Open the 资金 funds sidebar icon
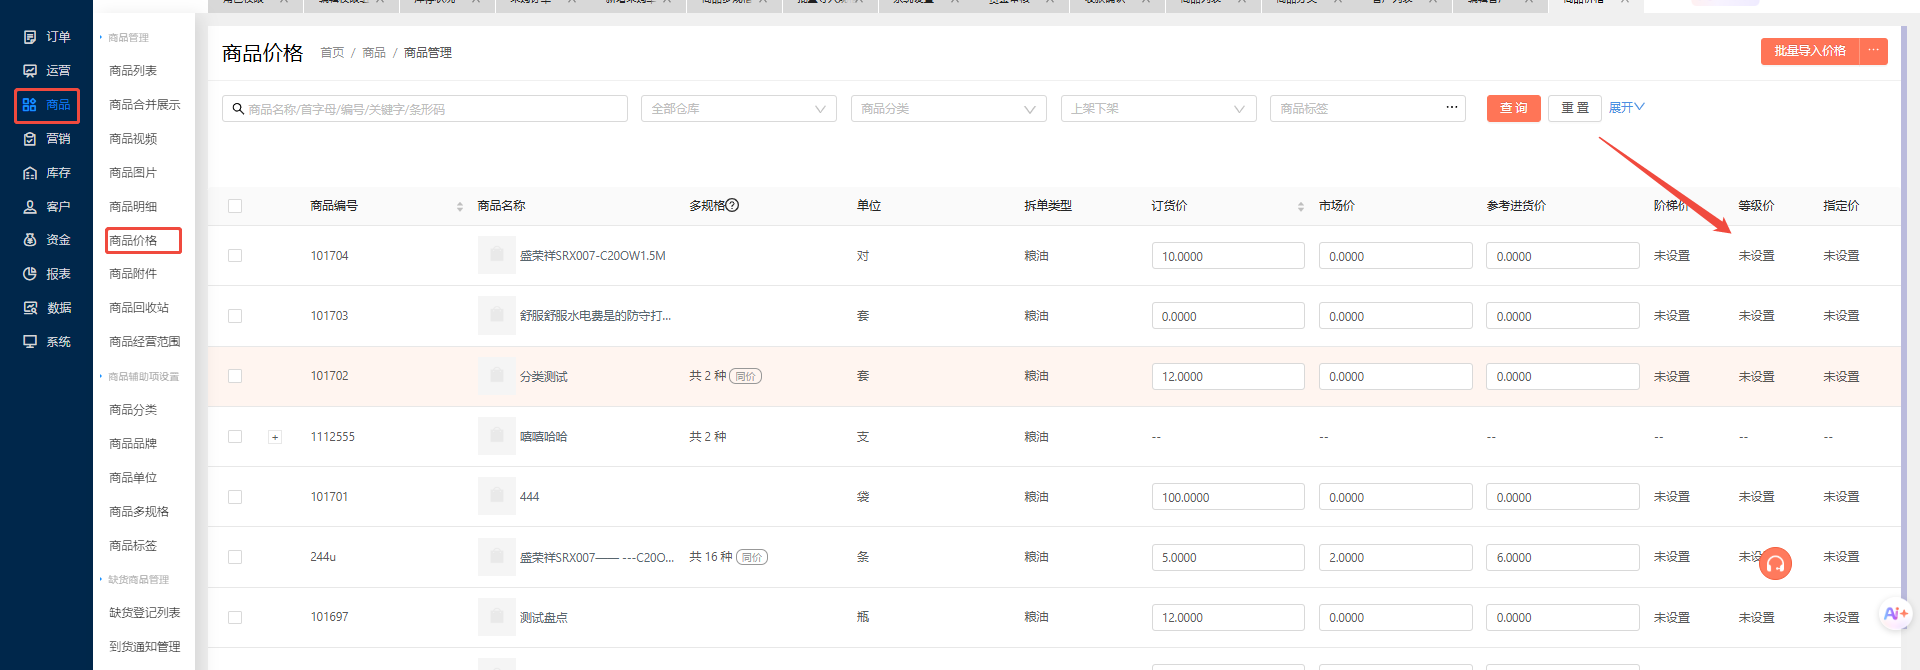The height and width of the screenshot is (670, 1920). pyautogui.click(x=30, y=240)
